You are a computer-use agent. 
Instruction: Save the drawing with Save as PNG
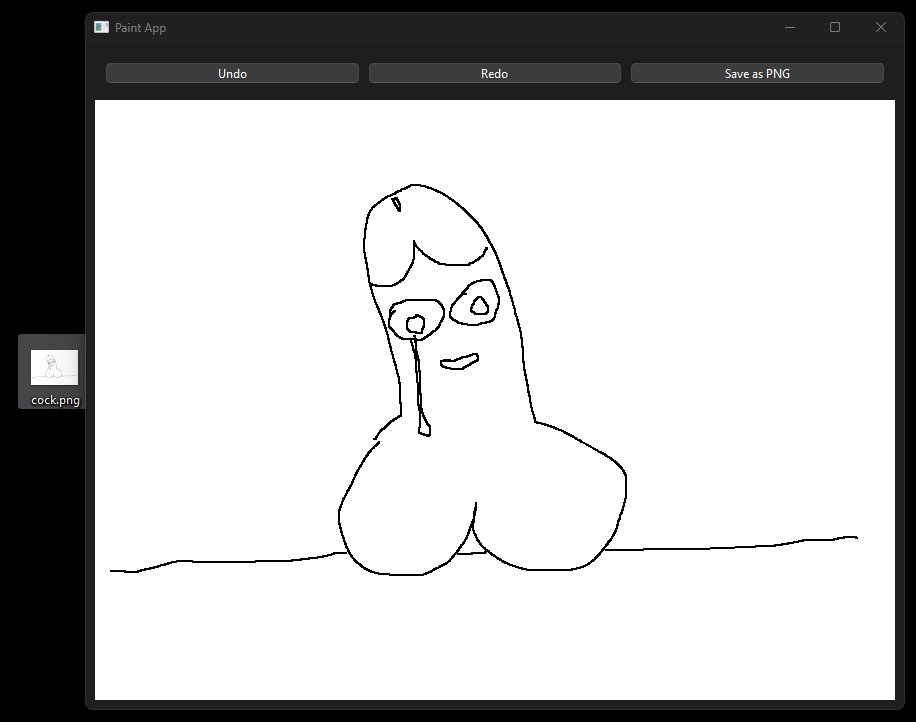(757, 73)
